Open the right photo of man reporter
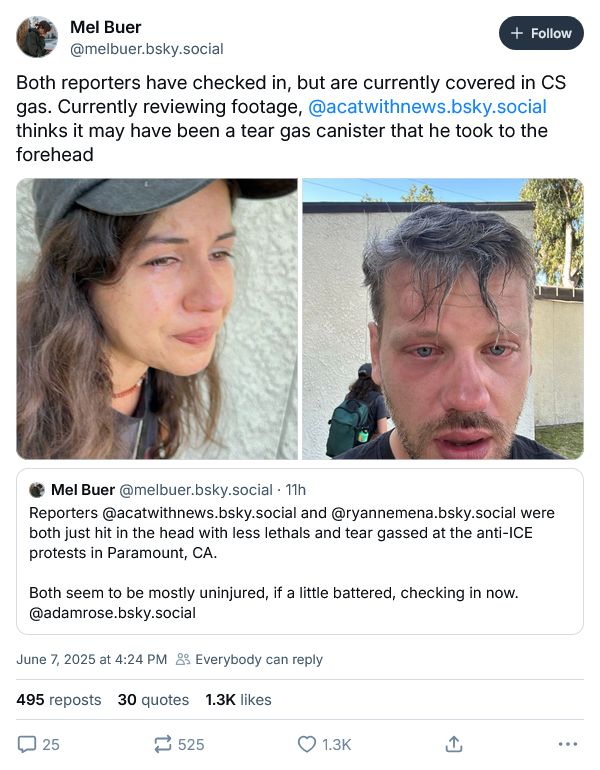The image size is (600, 770). [442, 319]
